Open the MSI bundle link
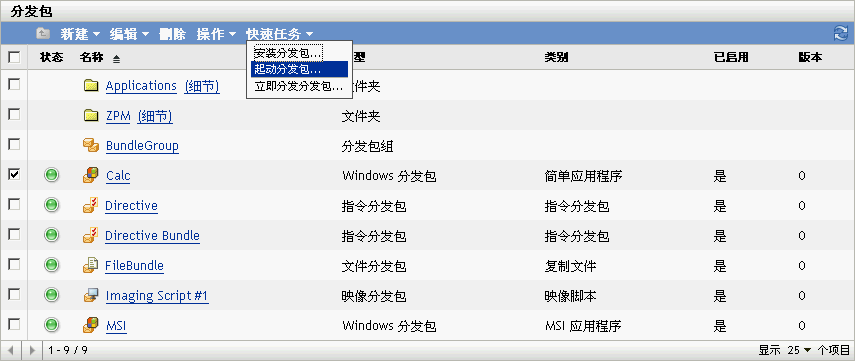The image size is (855, 361). pos(116,326)
